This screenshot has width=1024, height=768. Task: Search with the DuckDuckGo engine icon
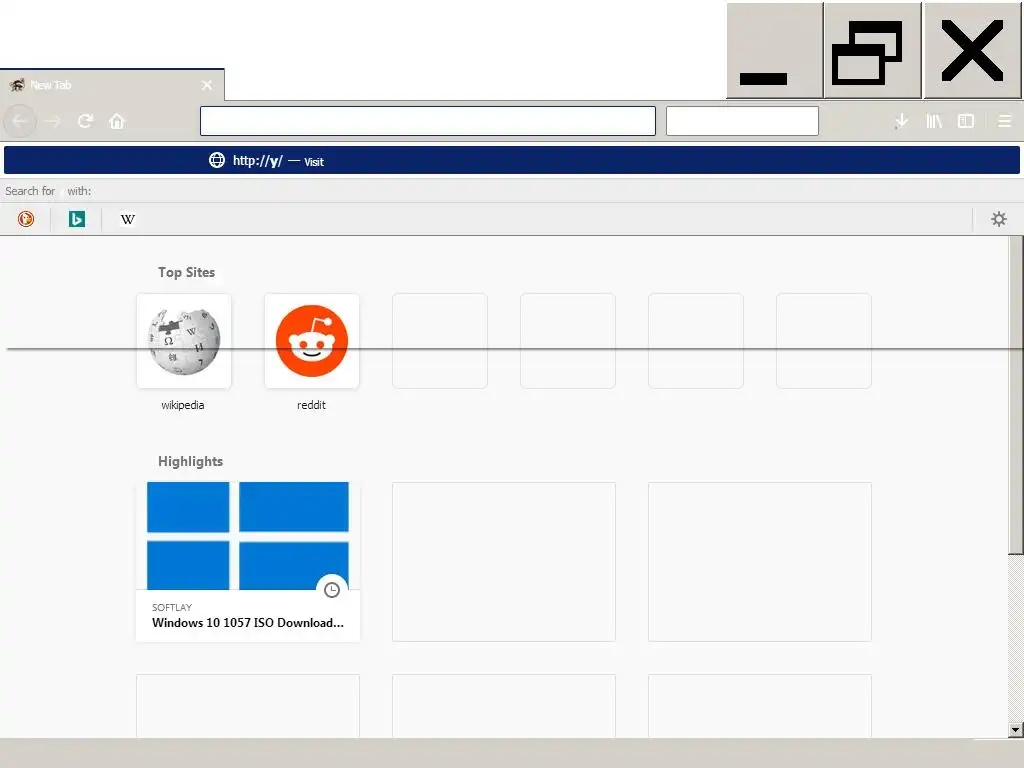(x=26, y=219)
